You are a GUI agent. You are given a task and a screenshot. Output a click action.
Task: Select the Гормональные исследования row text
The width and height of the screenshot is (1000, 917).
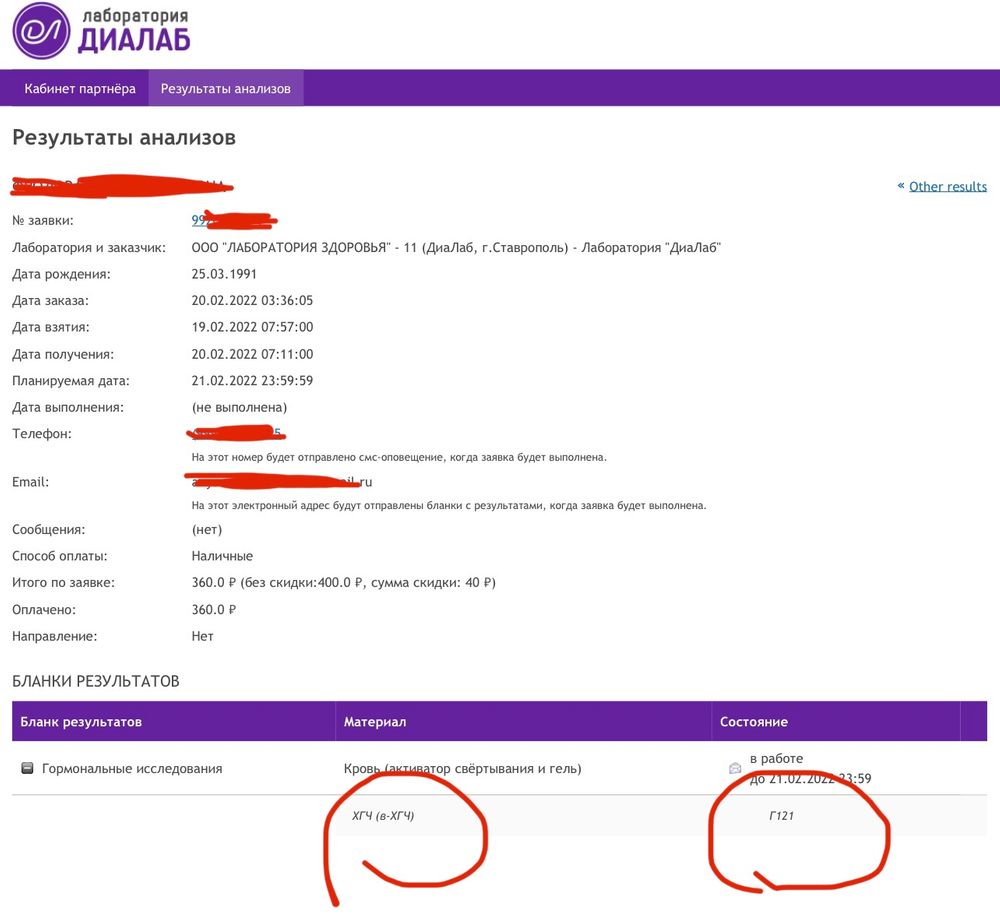132,768
